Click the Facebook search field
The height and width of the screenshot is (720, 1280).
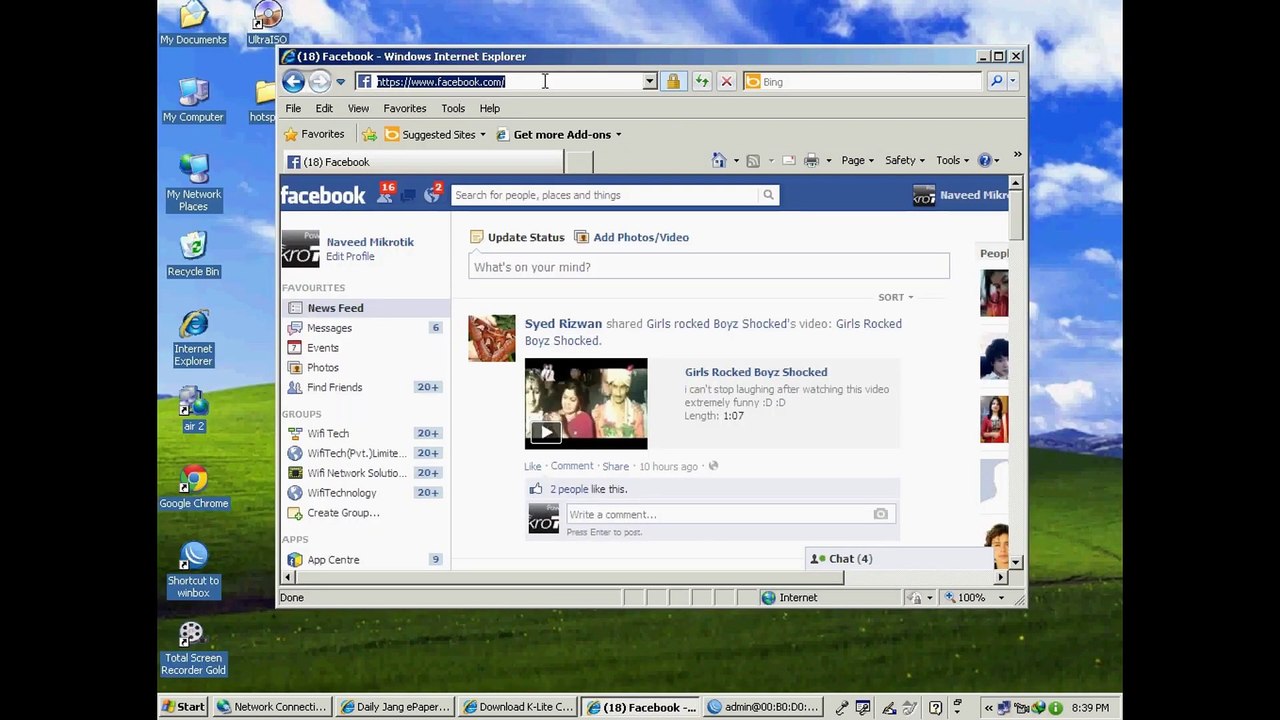click(605, 195)
